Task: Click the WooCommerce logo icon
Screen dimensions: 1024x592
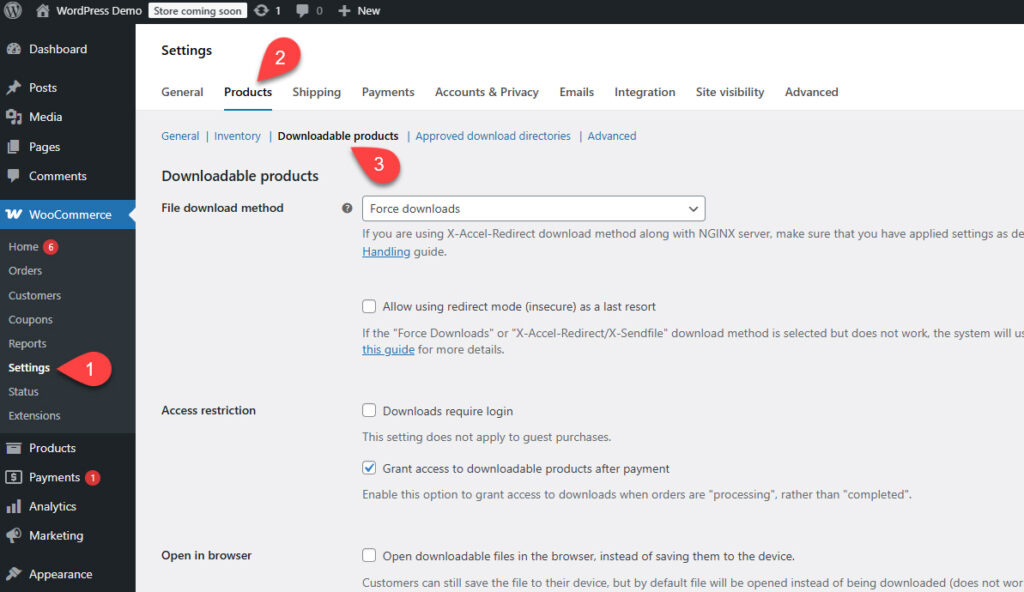Action: click(14, 214)
